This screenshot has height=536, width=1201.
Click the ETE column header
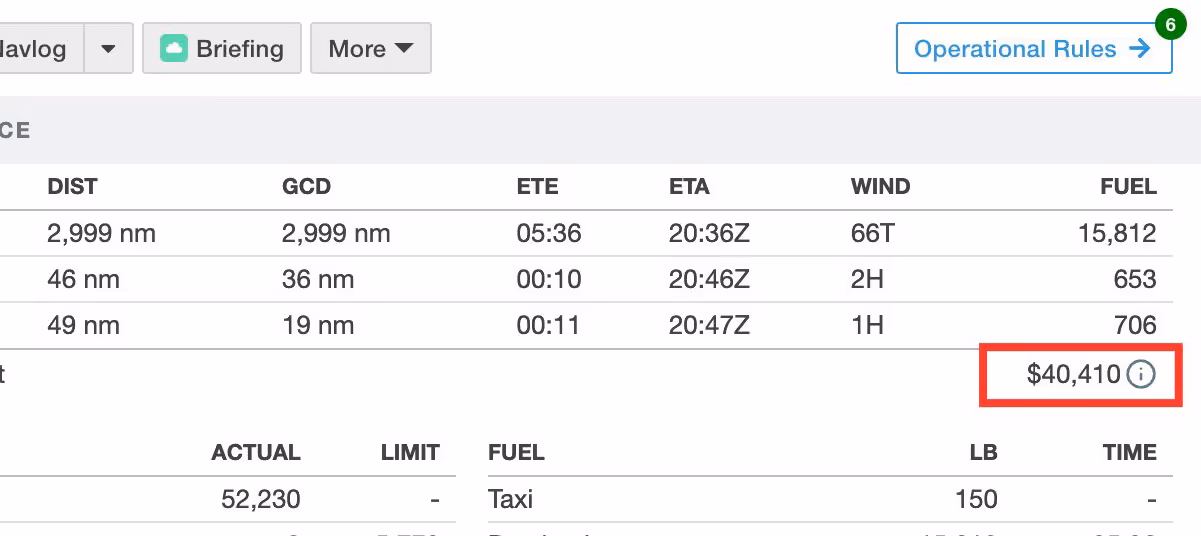pos(537,186)
